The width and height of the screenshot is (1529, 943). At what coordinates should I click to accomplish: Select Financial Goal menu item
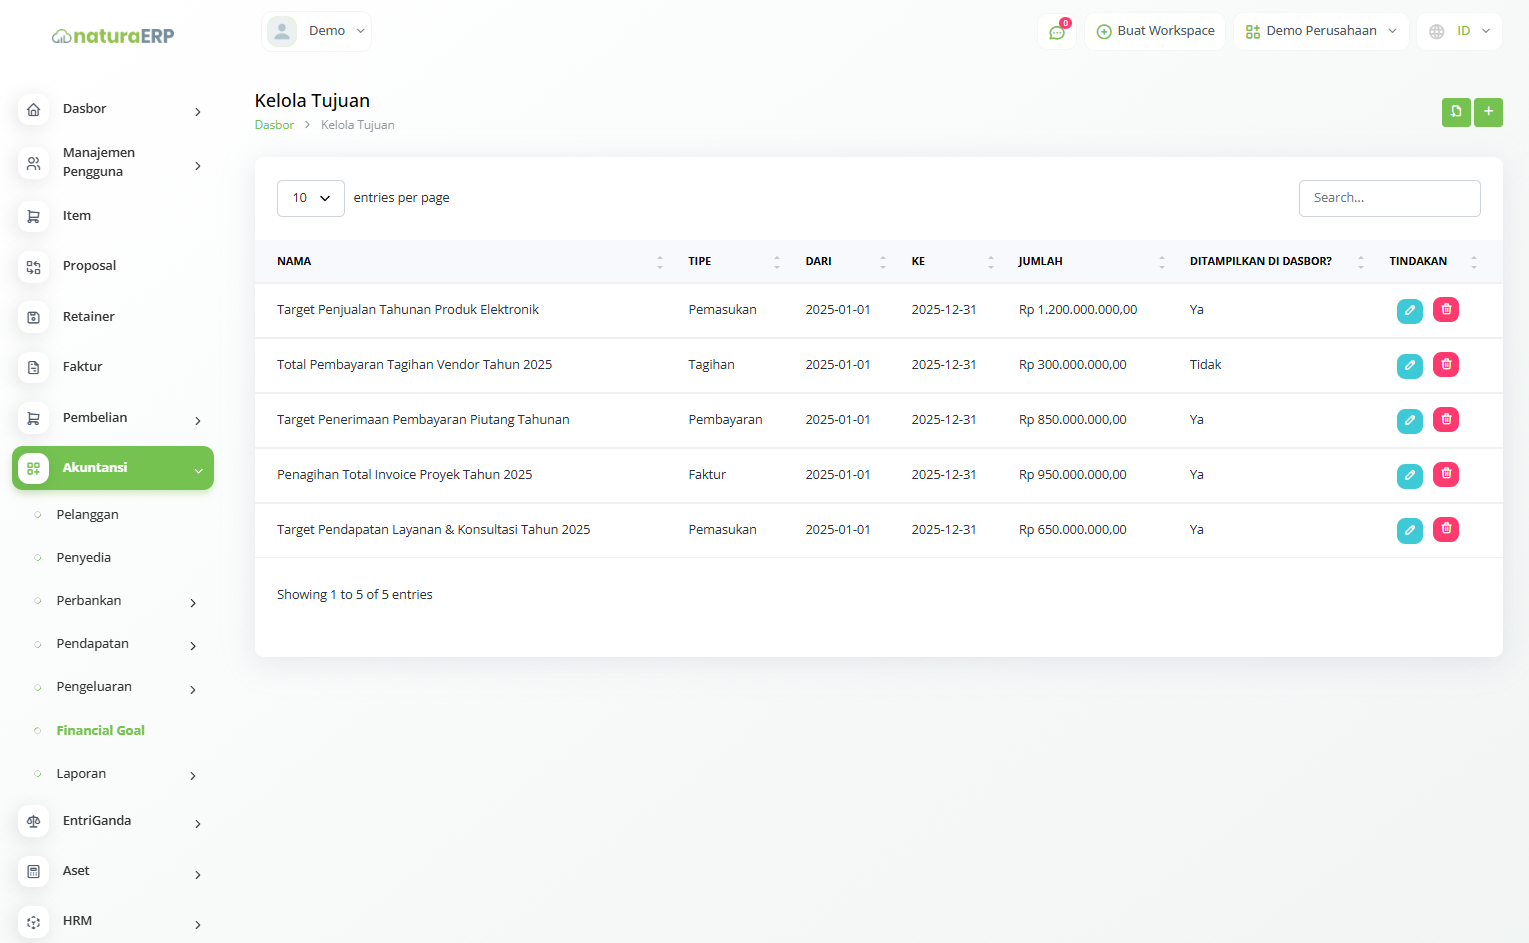tap(100, 731)
